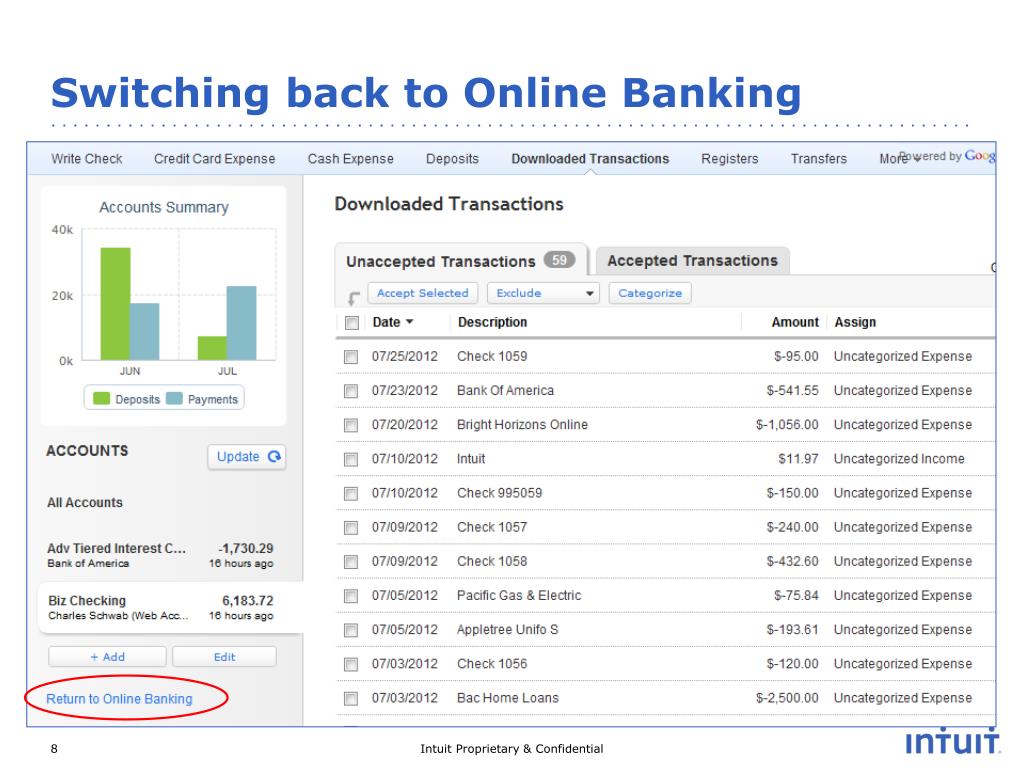
Task: Click the Edit accounts button
Action: coord(224,657)
